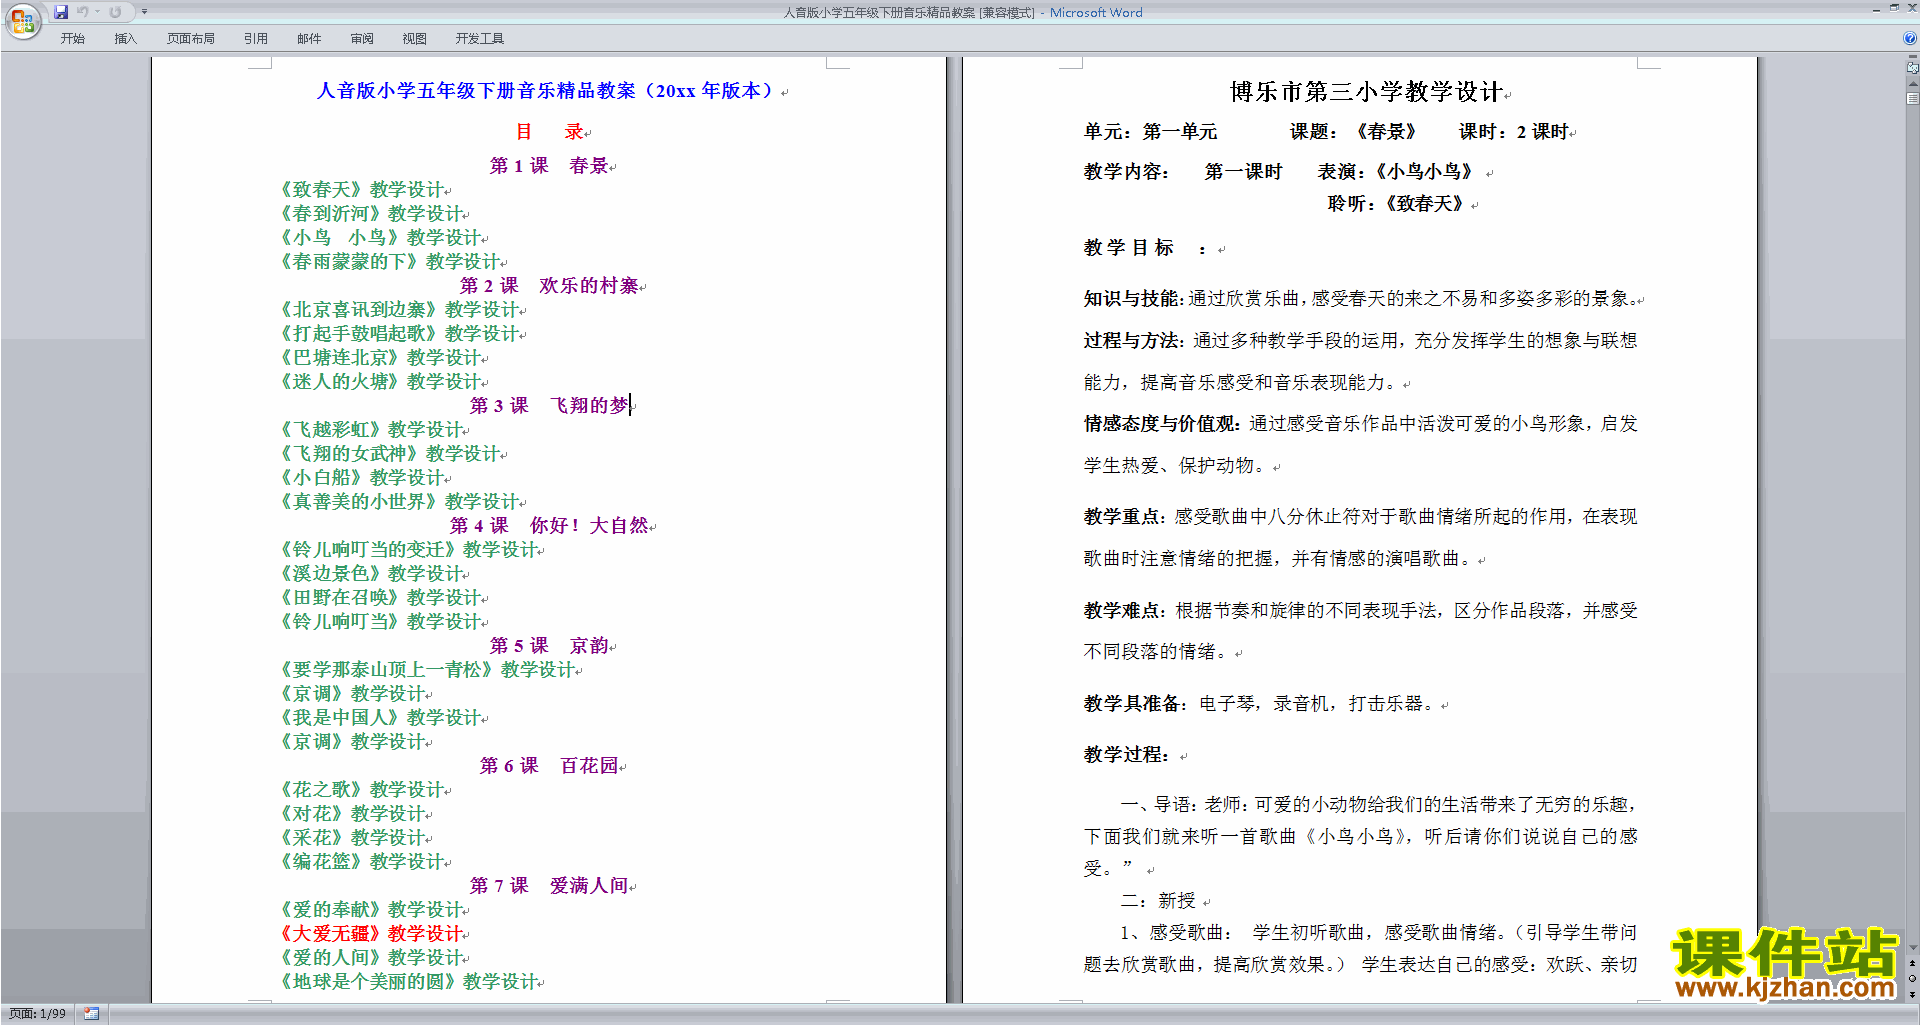Click the entry 《巴塘连北京》教学设计
The height and width of the screenshot is (1025, 1920).
(x=380, y=358)
